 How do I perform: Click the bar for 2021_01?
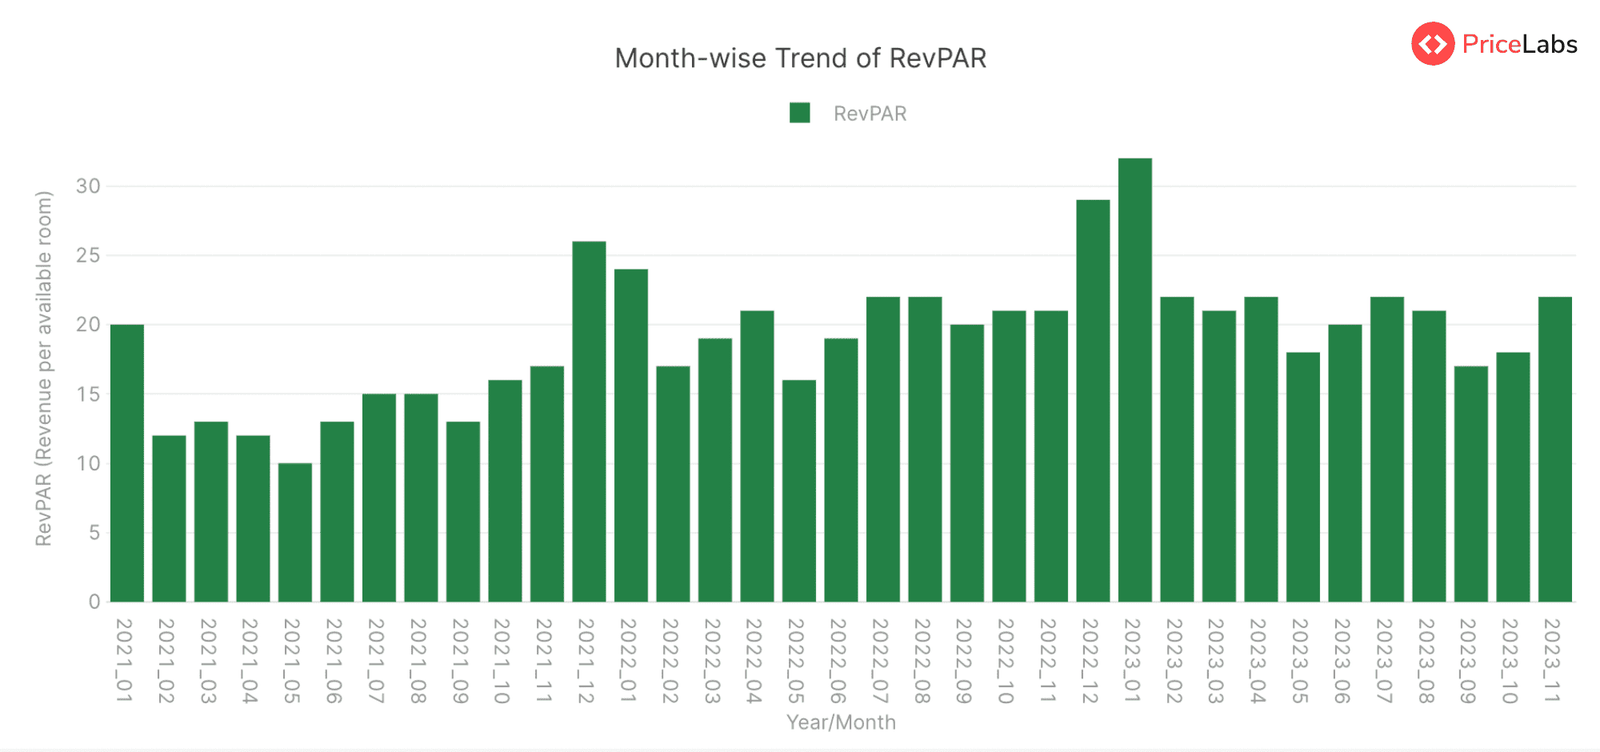pos(127,463)
